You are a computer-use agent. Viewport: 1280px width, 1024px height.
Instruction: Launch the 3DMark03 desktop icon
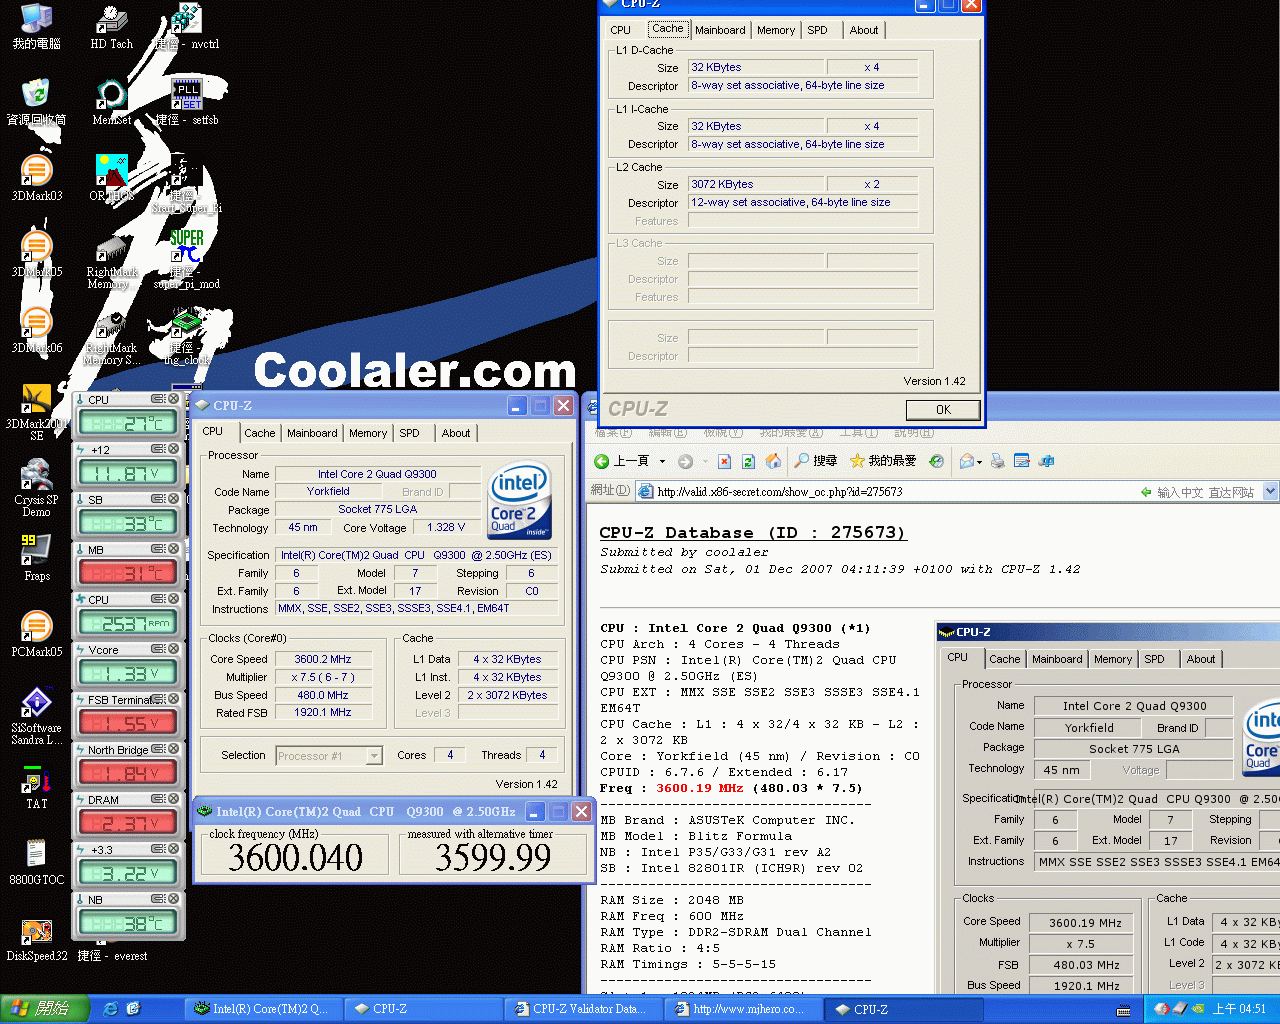37,178
